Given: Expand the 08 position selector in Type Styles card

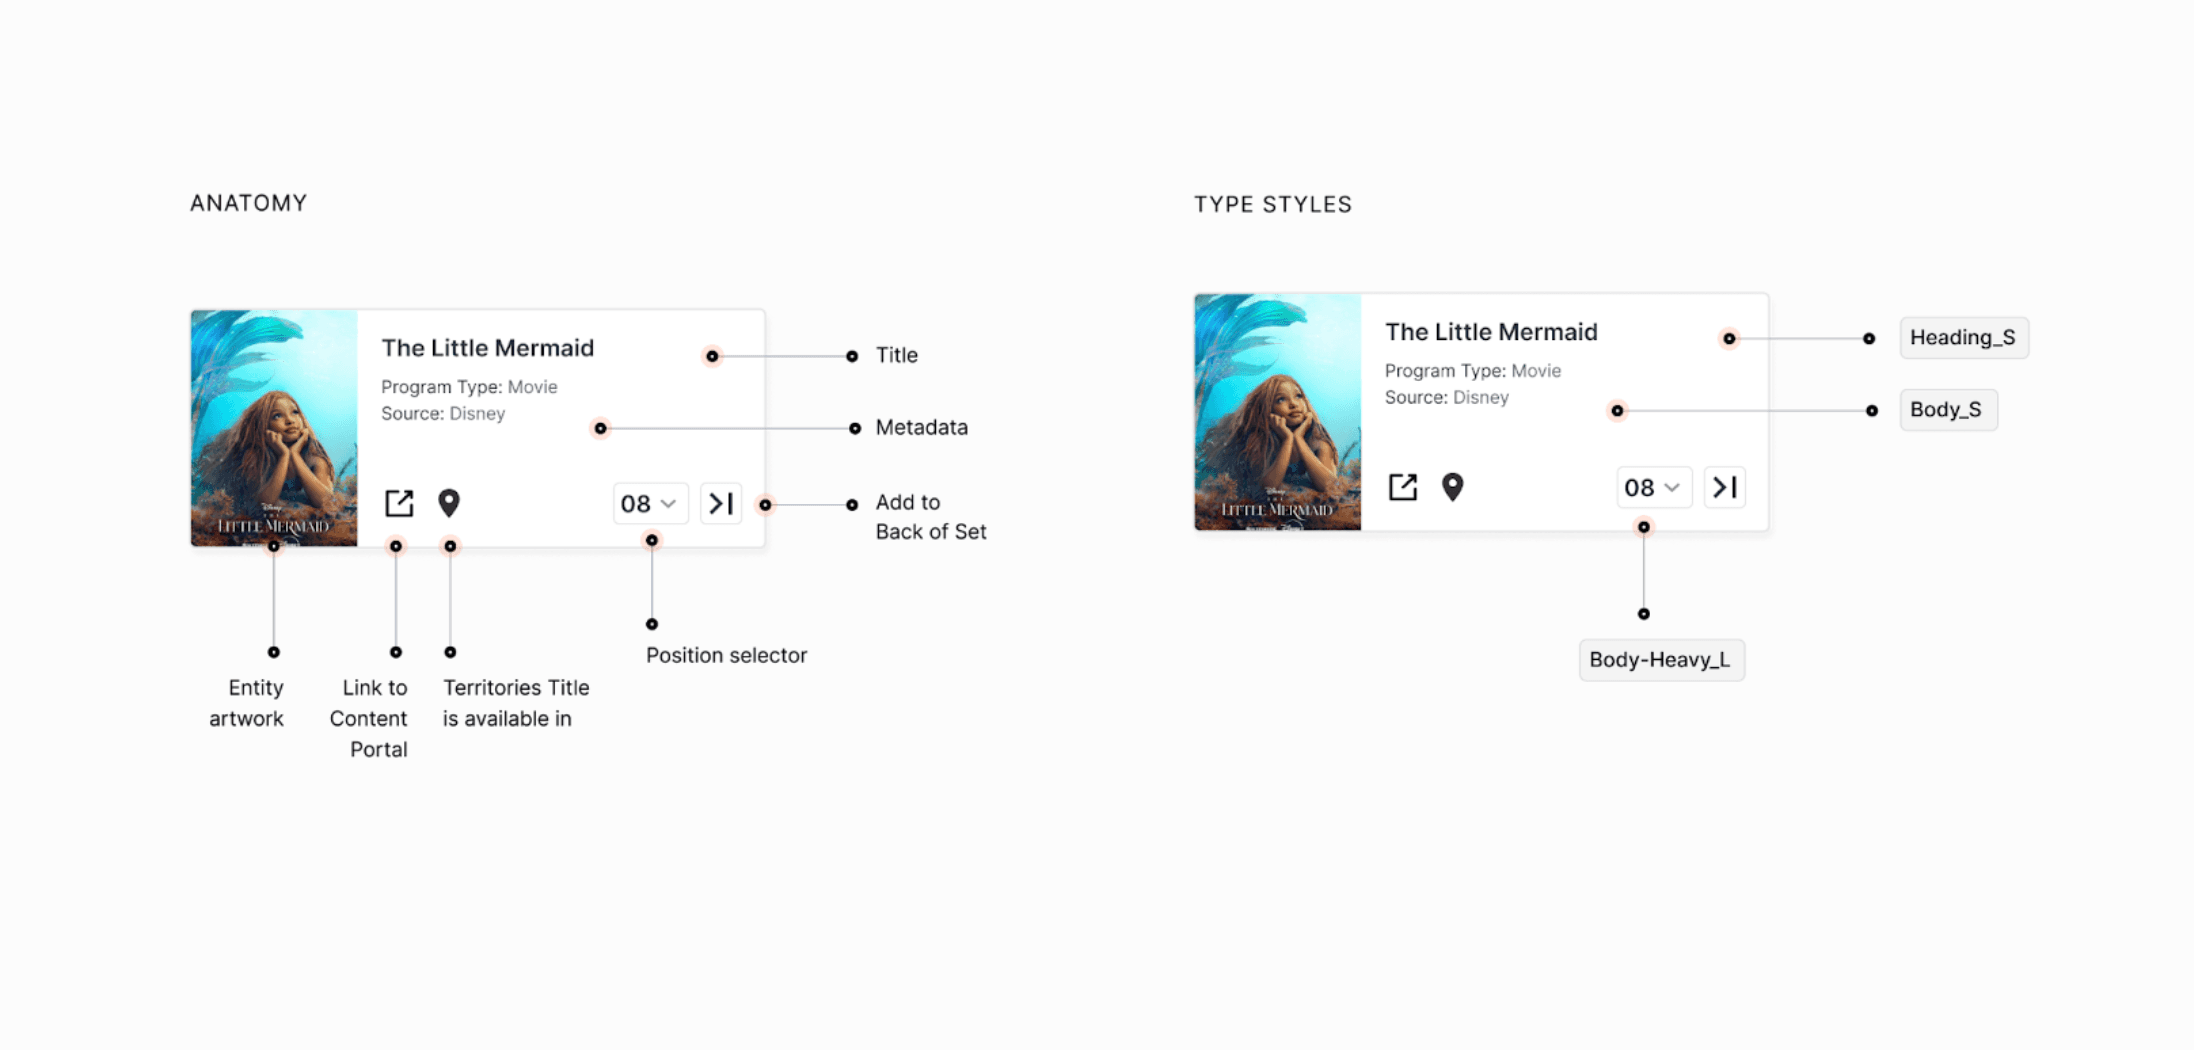Looking at the screenshot, I should [1654, 487].
